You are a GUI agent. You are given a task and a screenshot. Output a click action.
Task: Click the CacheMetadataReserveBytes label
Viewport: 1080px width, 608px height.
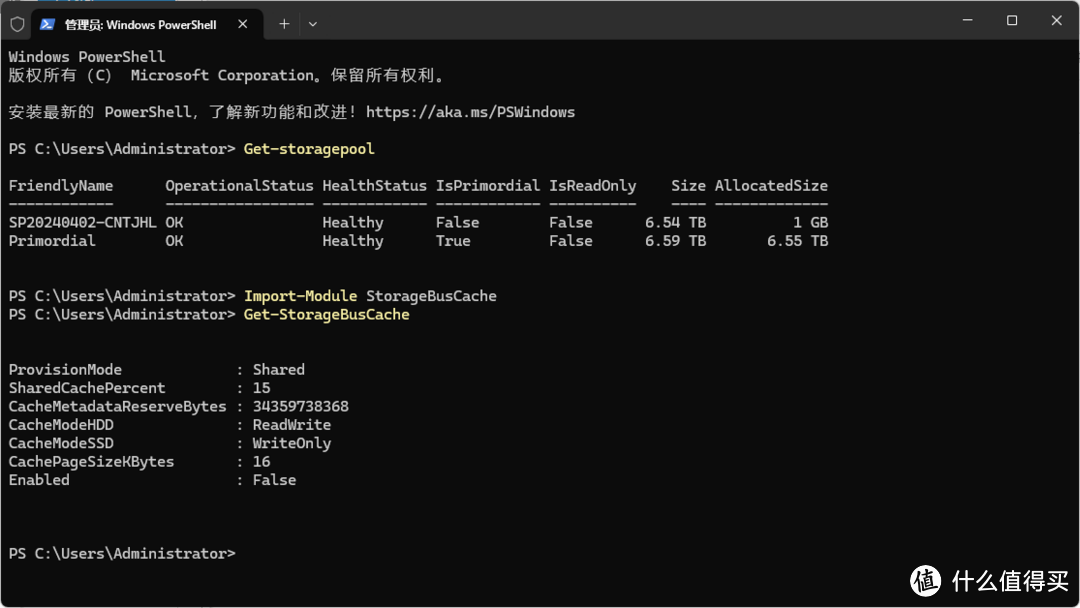(117, 407)
